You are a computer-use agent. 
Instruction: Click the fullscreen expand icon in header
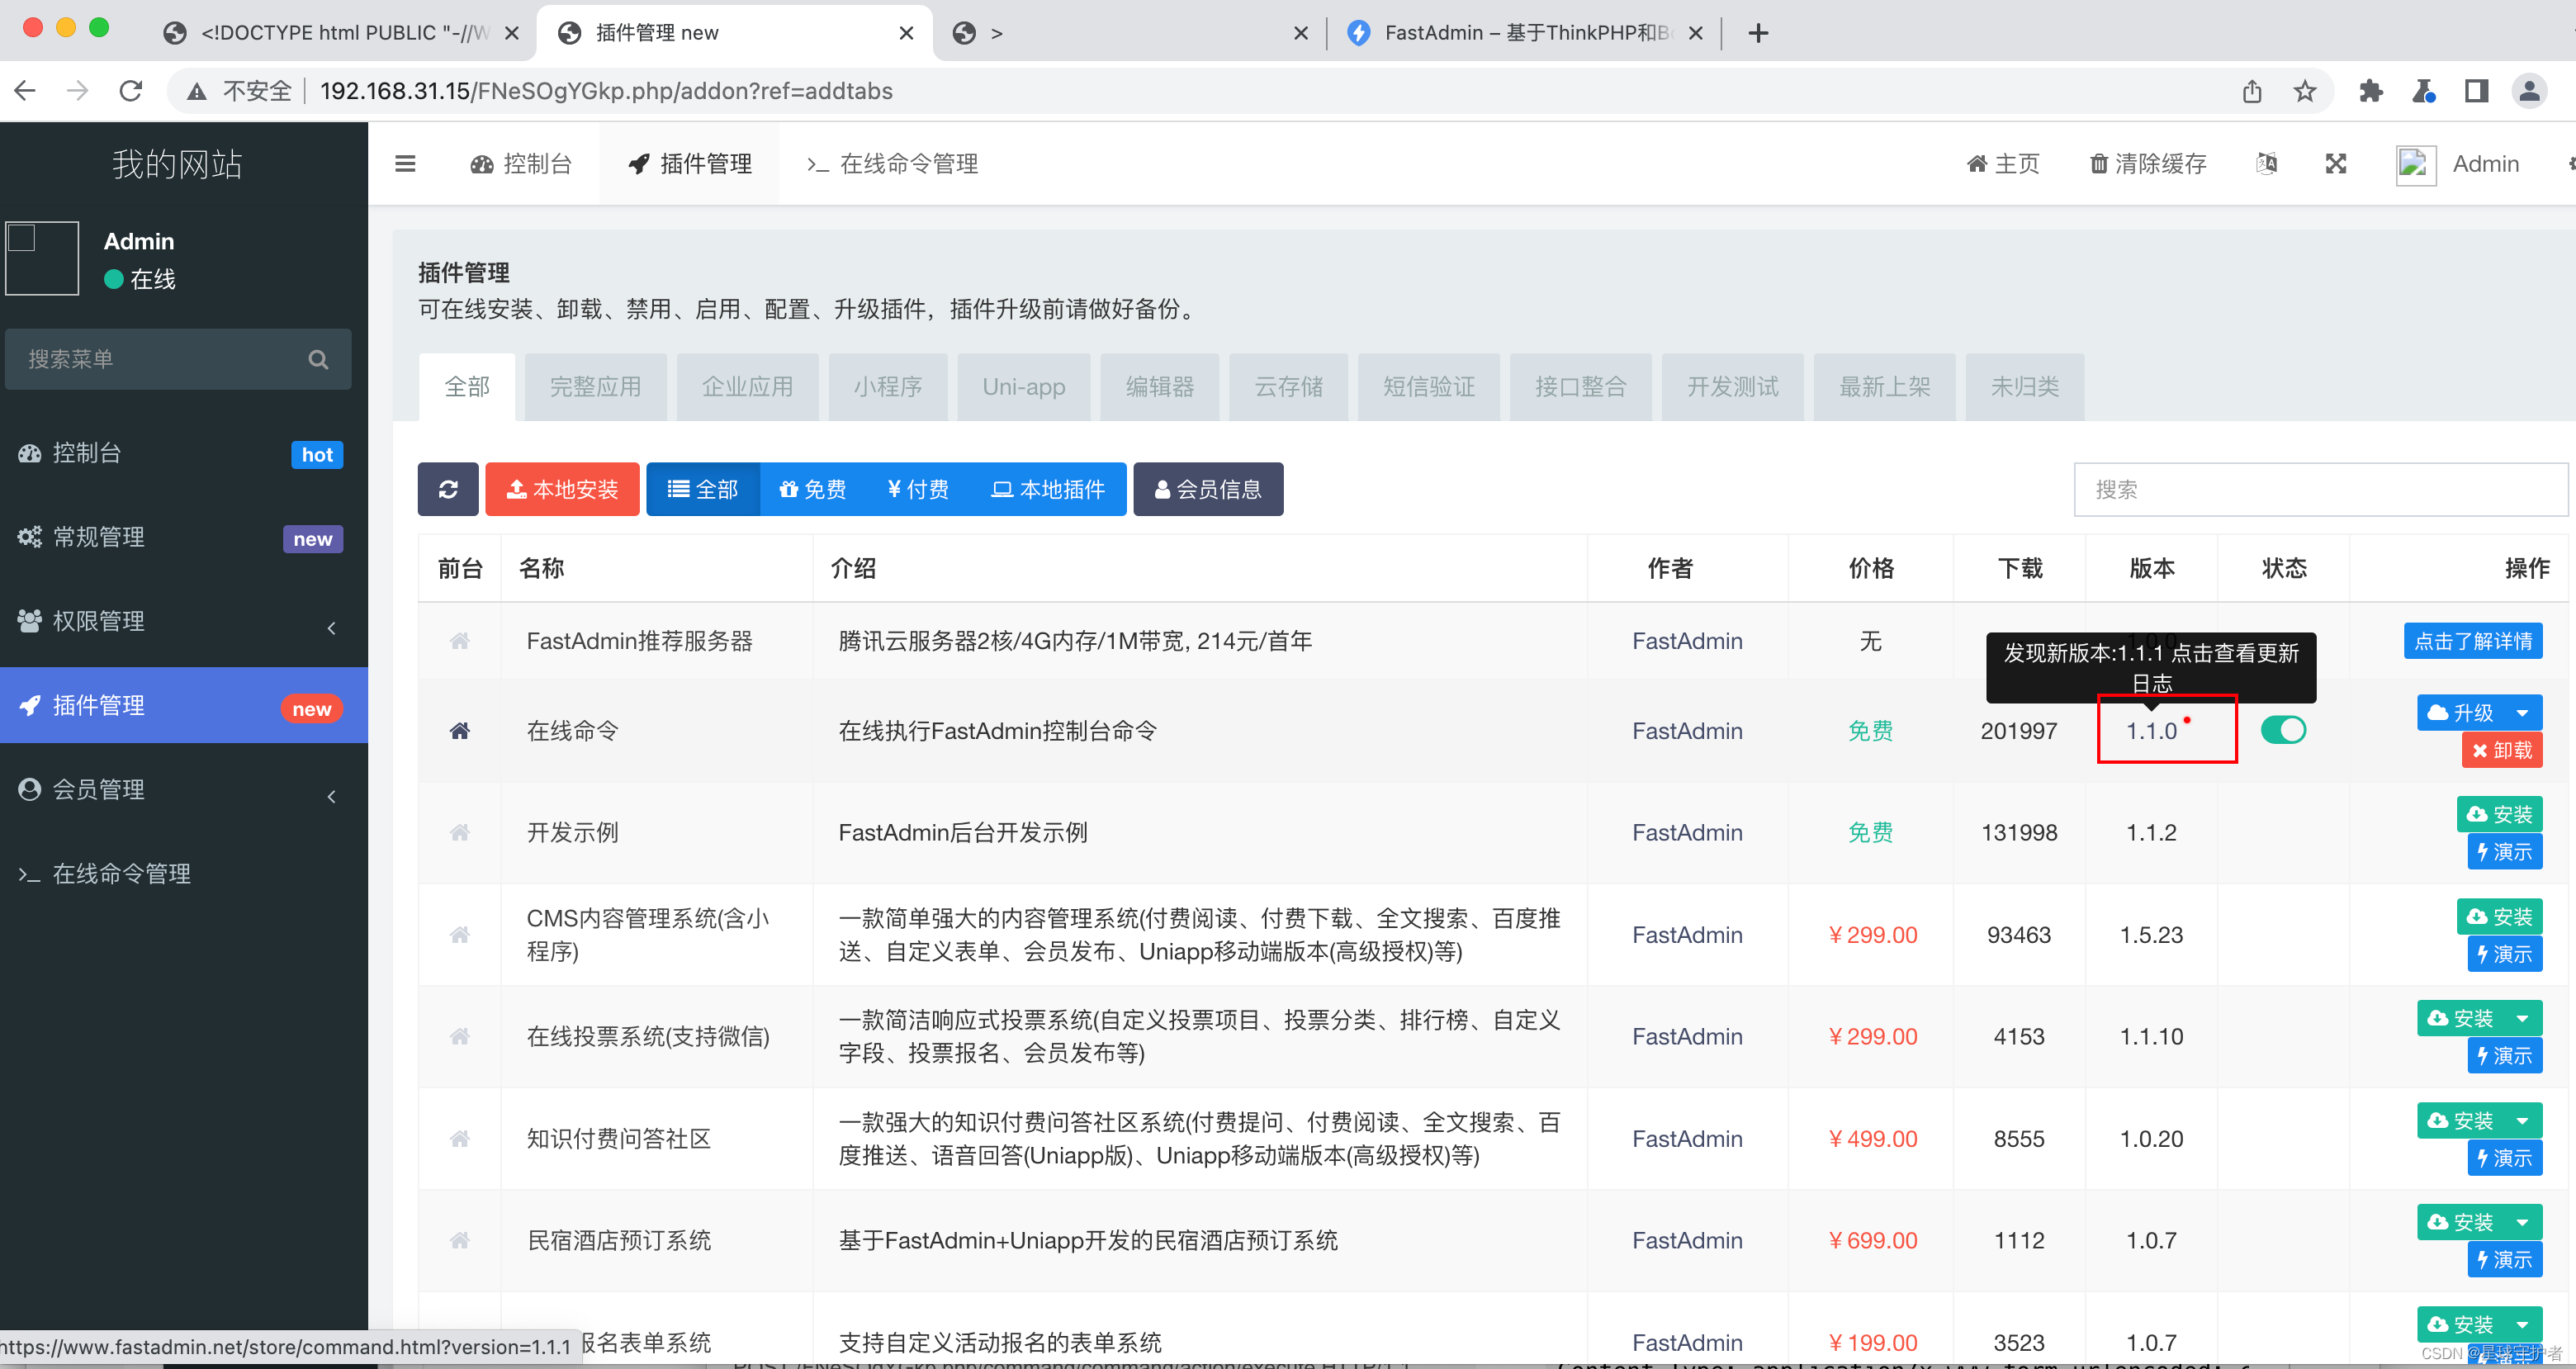coord(2336,163)
